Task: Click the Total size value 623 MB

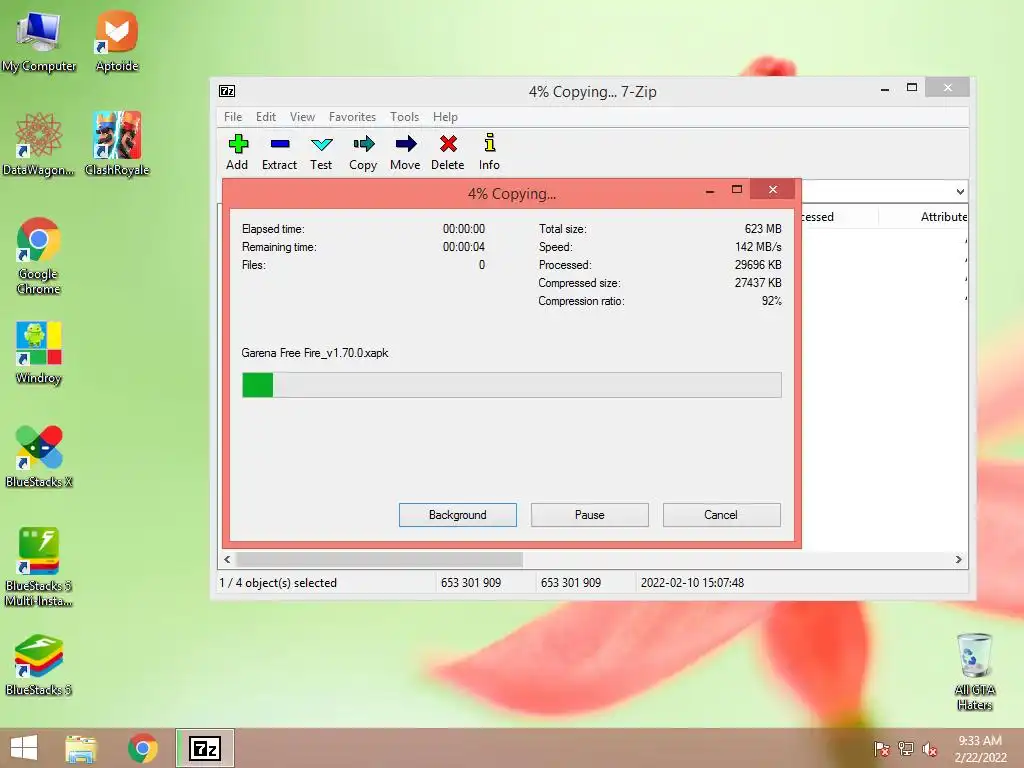Action: 763,229
